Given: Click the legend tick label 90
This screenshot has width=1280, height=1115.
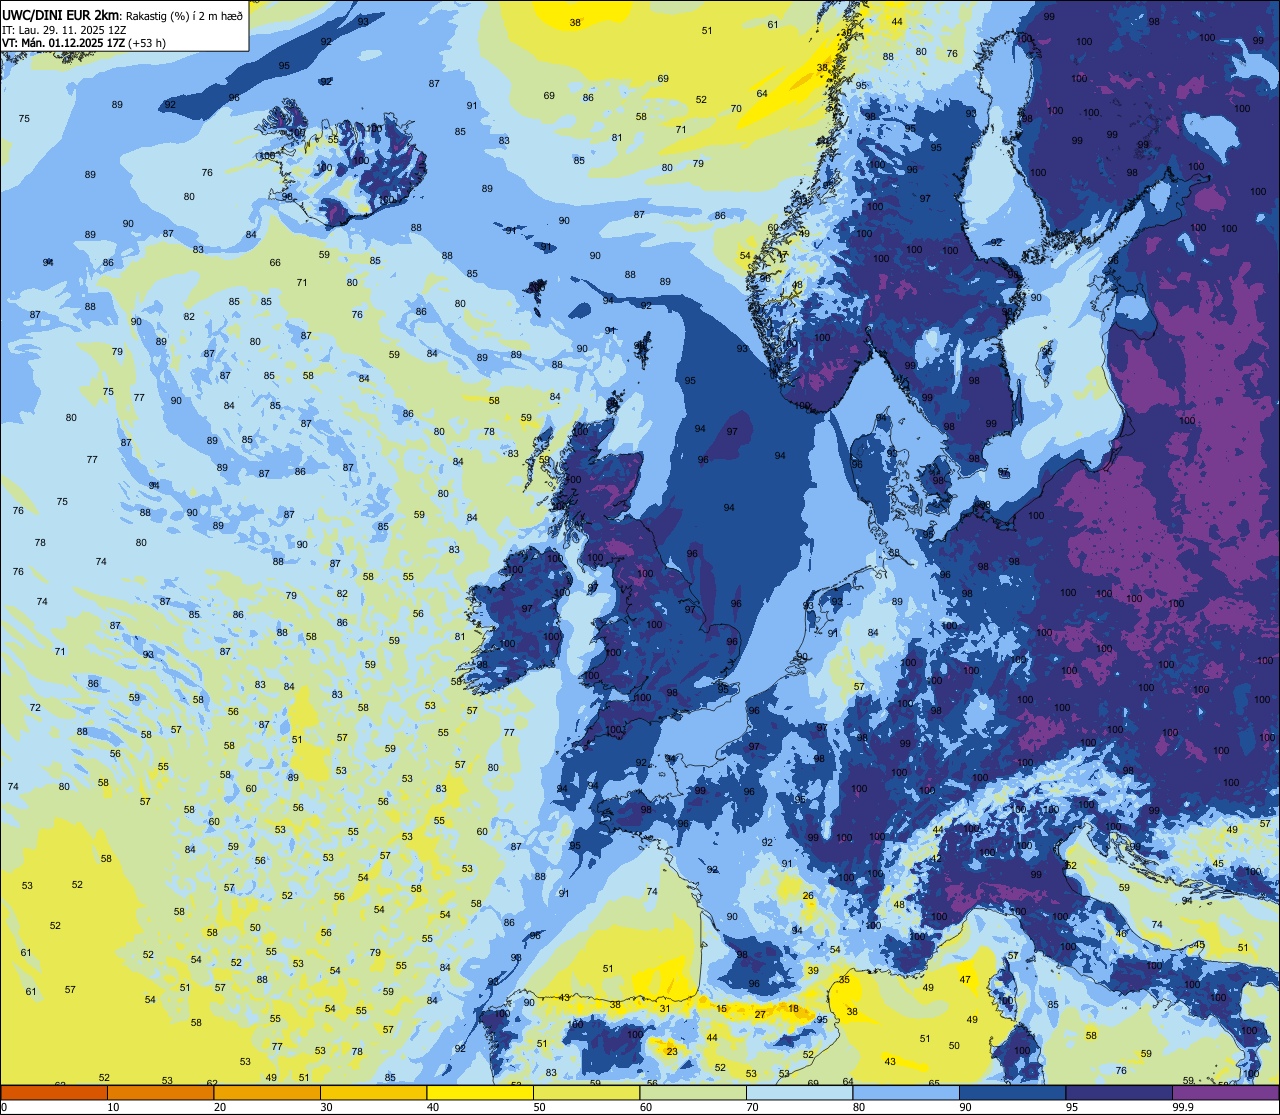Looking at the screenshot, I should (965, 1107).
